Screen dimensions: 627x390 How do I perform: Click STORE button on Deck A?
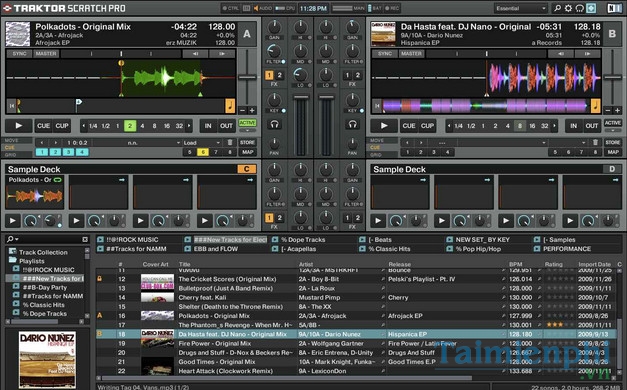(x=248, y=142)
